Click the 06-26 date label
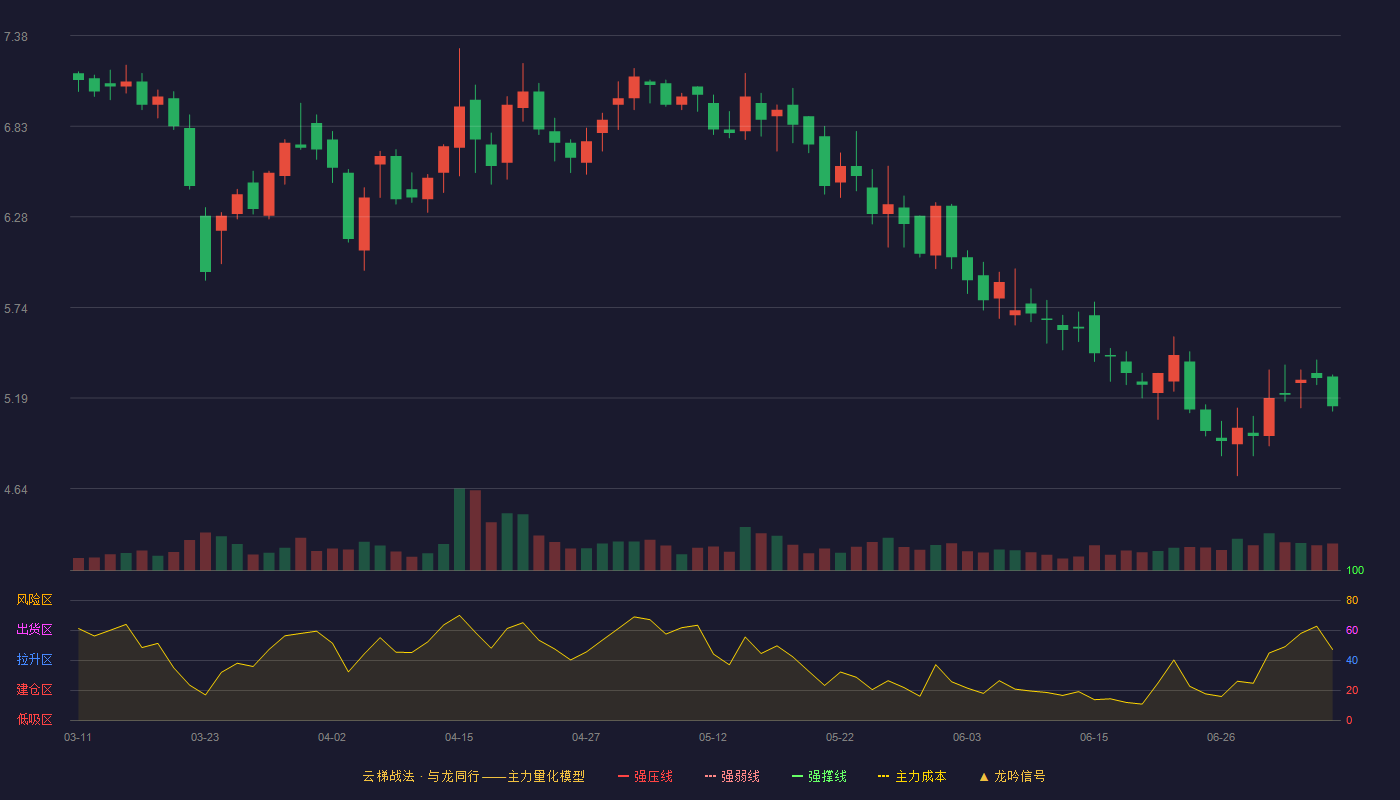The height and width of the screenshot is (800, 1400). pos(1221,737)
